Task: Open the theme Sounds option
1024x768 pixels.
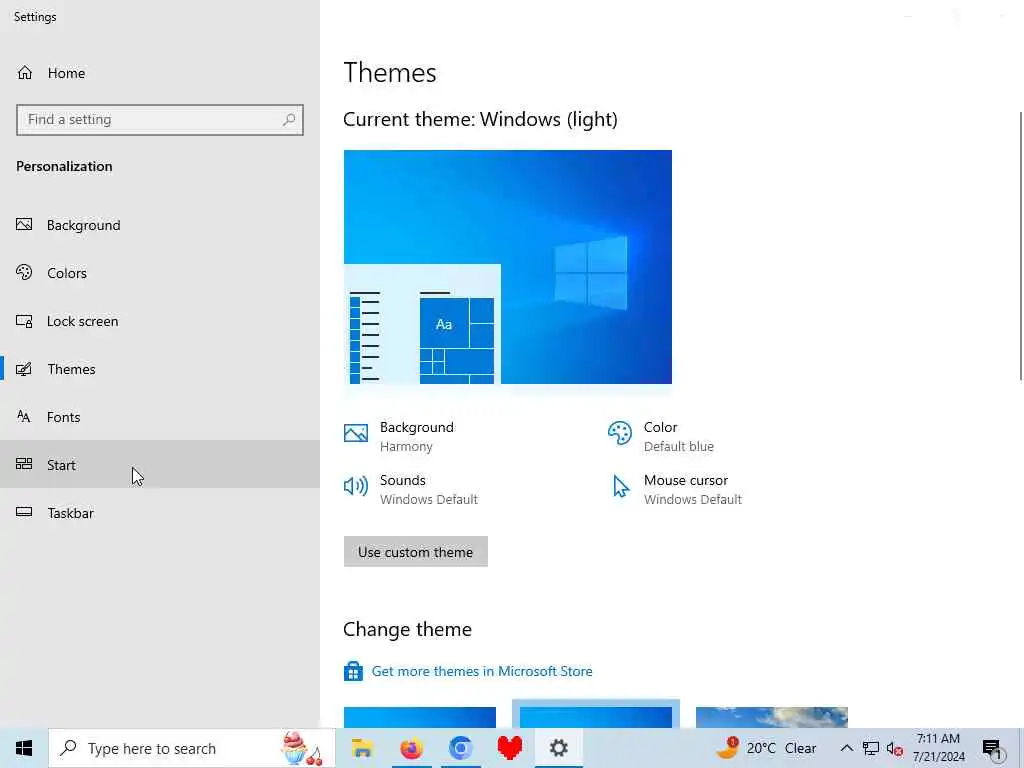Action: [x=411, y=489]
